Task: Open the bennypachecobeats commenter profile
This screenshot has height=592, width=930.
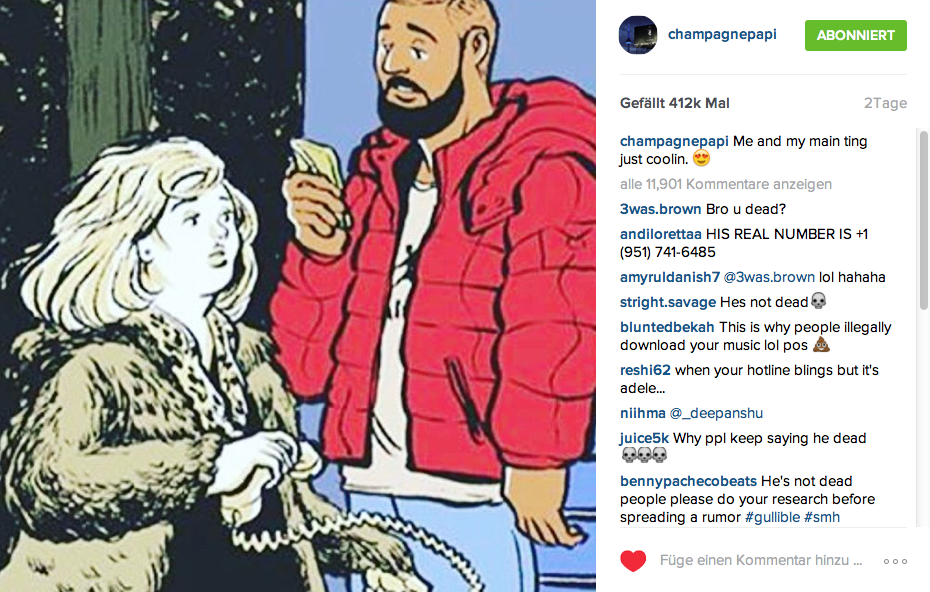Action: click(x=688, y=481)
